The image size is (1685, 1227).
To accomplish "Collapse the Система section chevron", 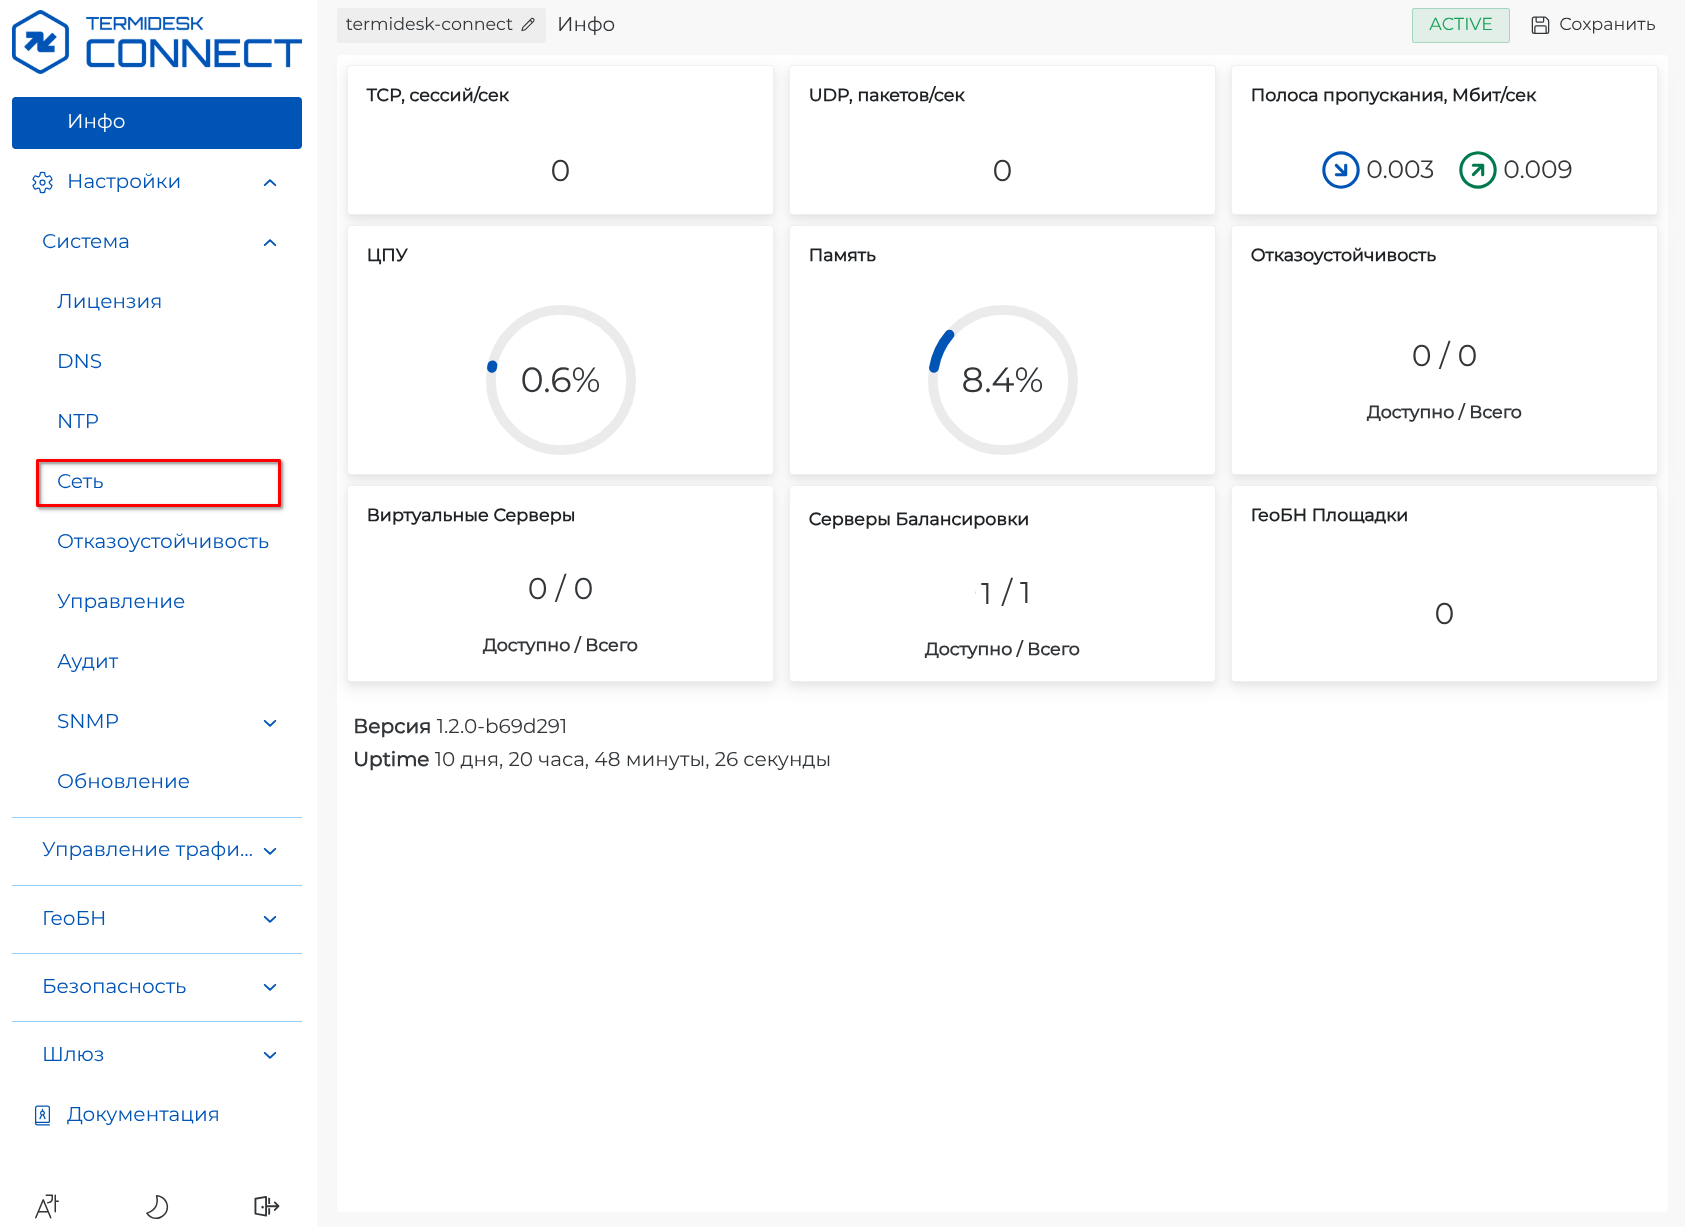I will pos(270,242).
